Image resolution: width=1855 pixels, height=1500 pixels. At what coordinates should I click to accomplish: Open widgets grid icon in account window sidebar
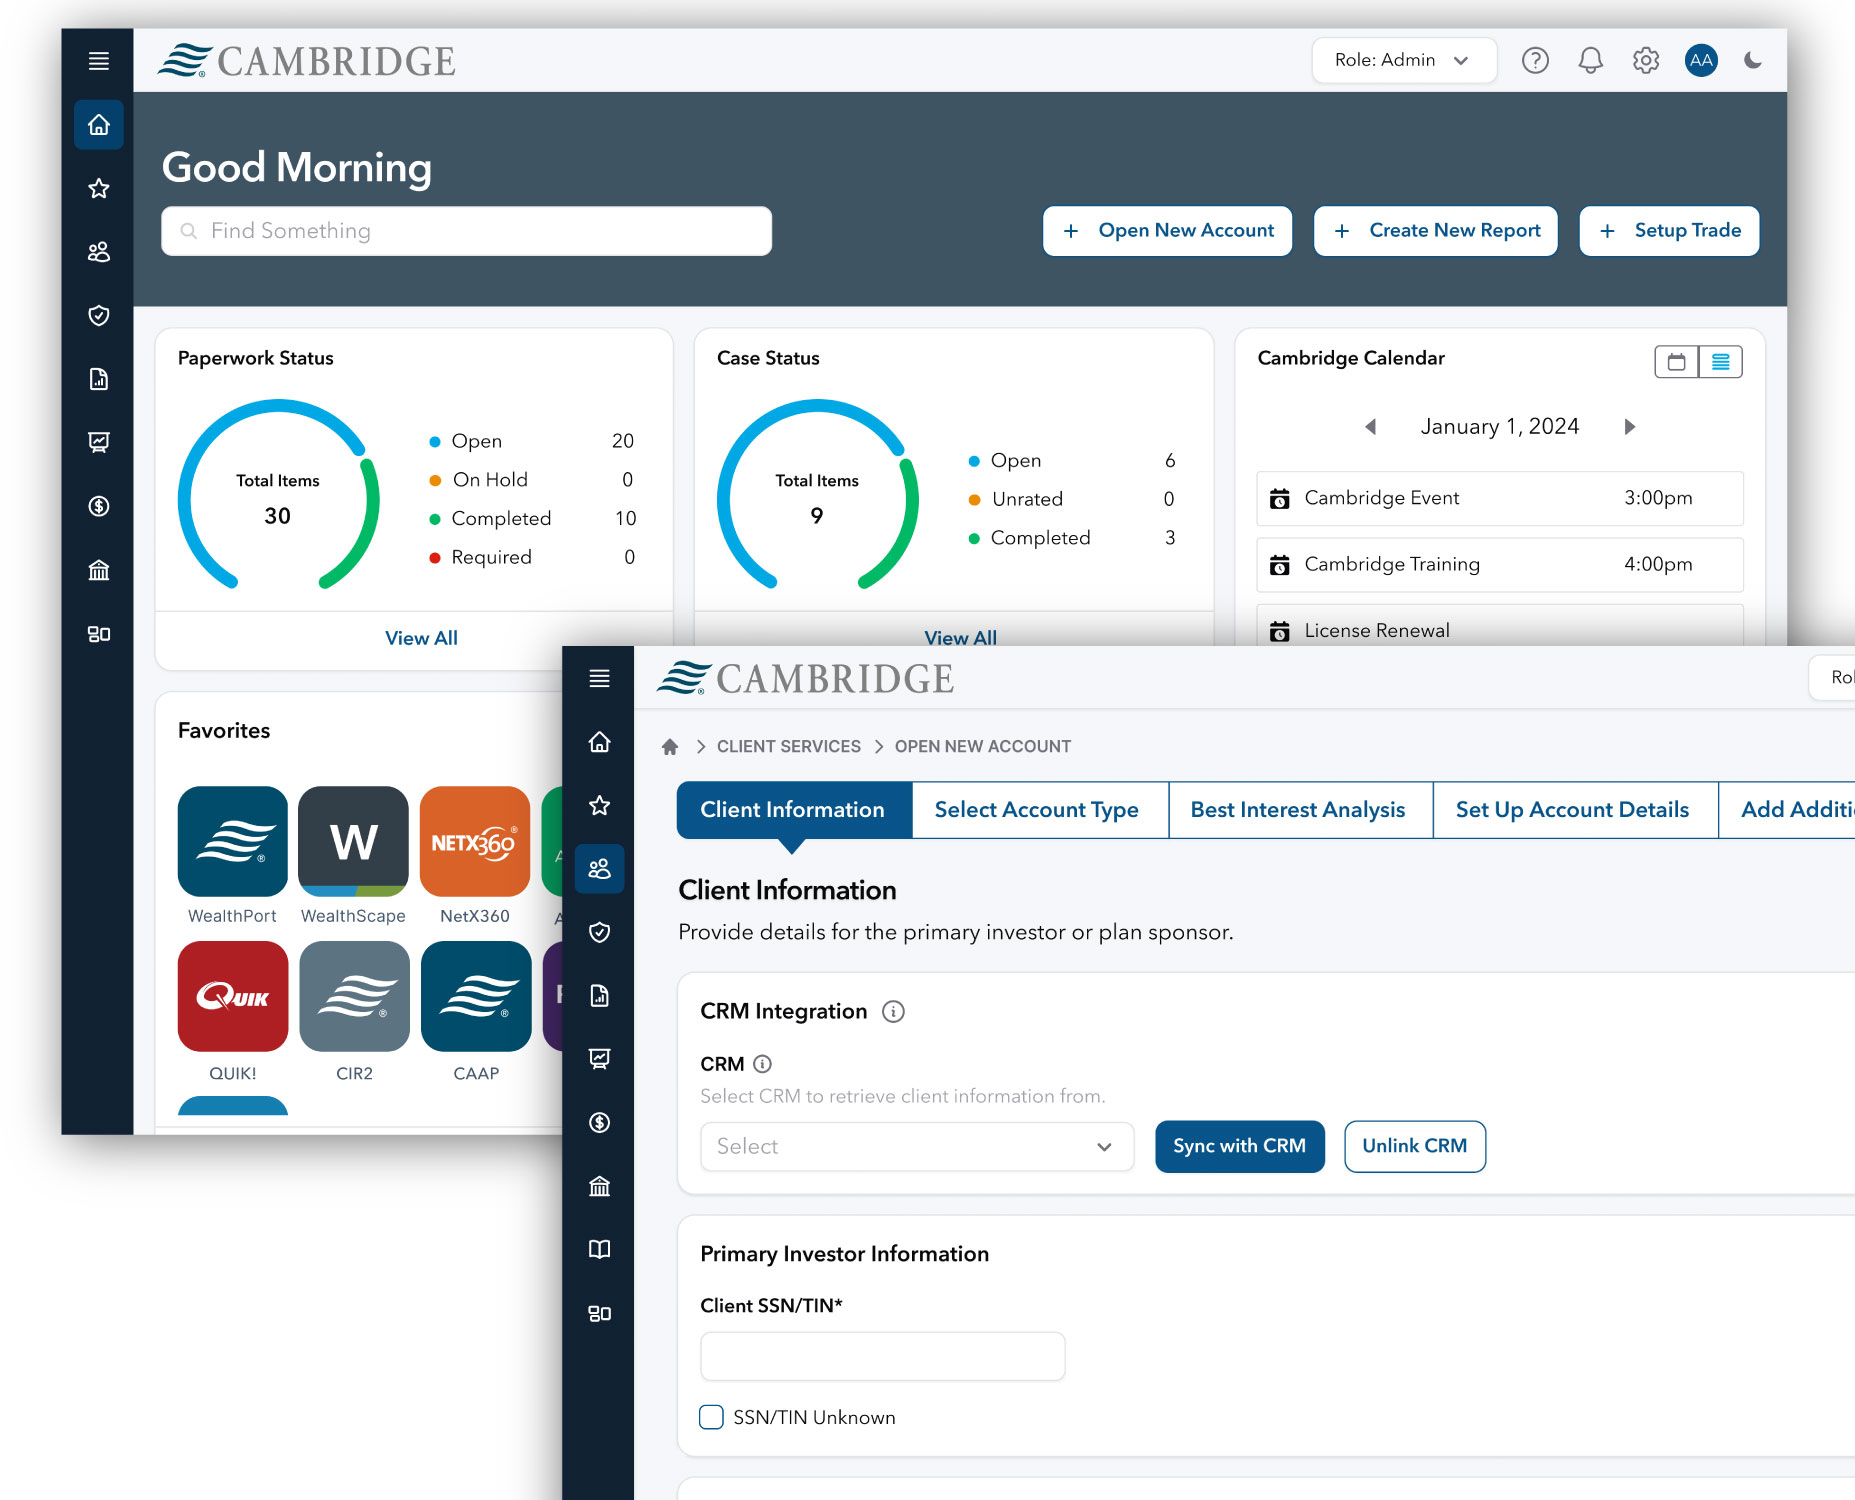pos(599,1314)
